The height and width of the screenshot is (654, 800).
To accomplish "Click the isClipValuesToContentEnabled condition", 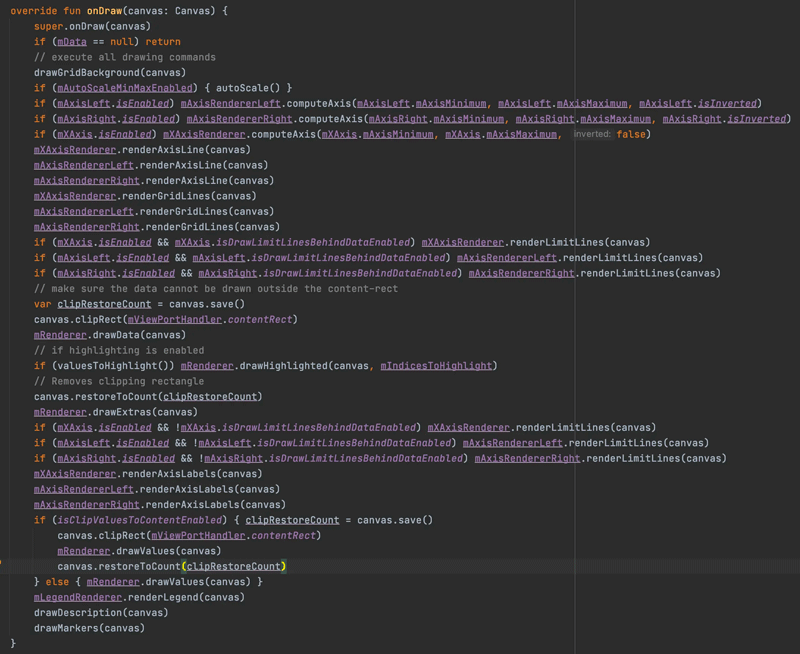I will [x=140, y=520].
